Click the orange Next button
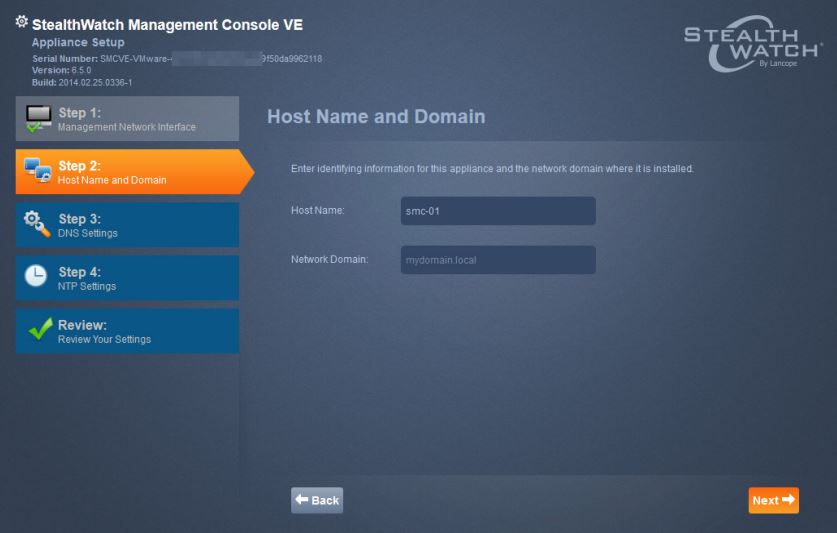Image resolution: width=837 pixels, height=533 pixels. [x=773, y=500]
